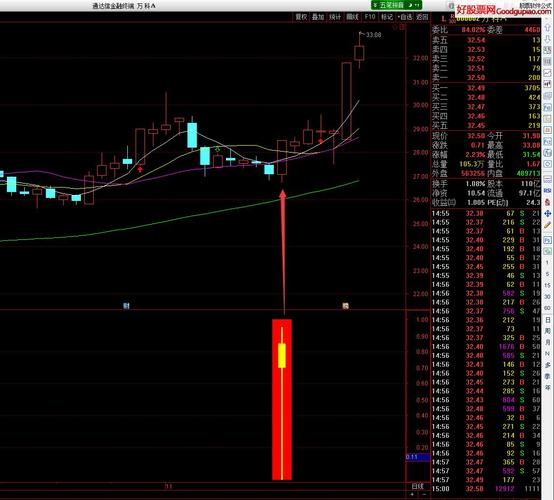Click the money bag sidebar icon
This screenshot has width=554, height=500.
coord(548,202)
